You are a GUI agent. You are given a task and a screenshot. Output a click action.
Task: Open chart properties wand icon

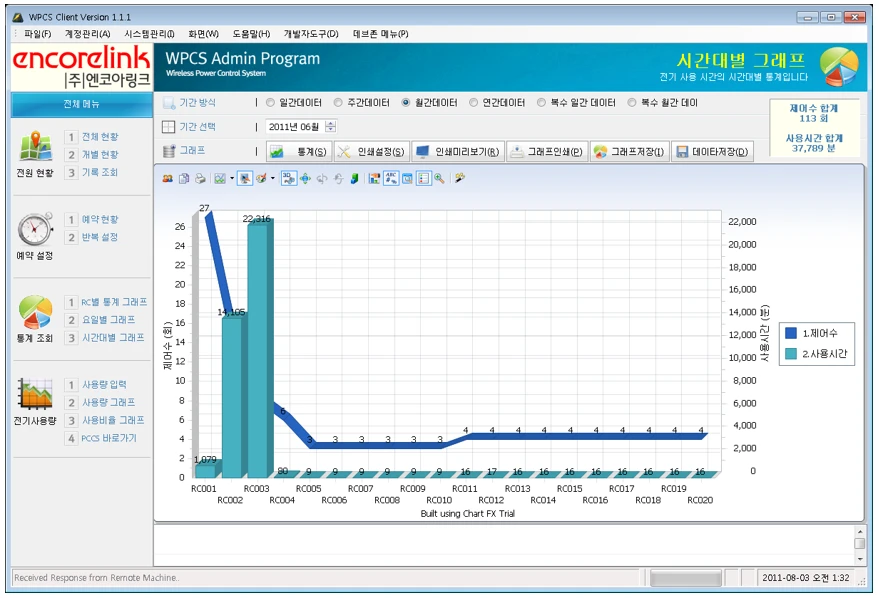click(460, 179)
